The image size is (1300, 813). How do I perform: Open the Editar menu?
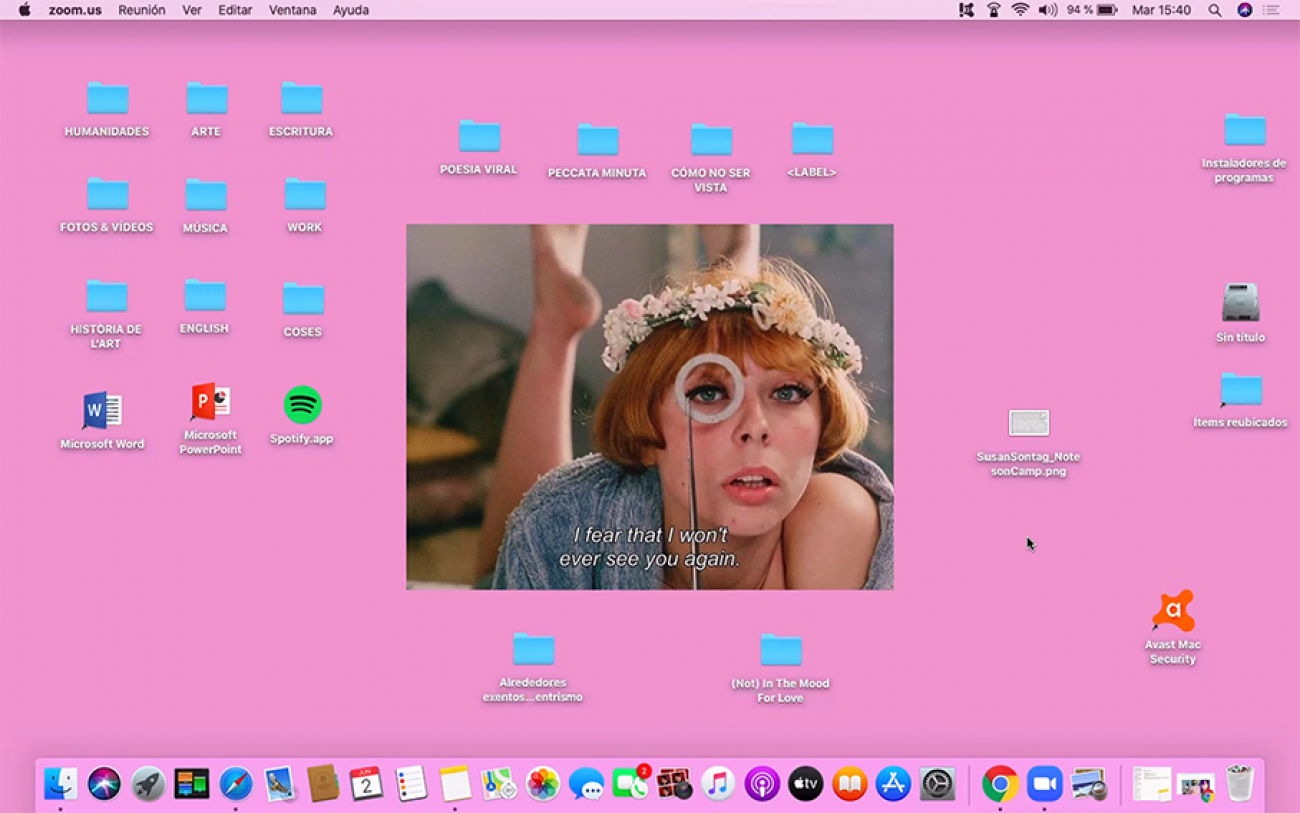tap(235, 10)
